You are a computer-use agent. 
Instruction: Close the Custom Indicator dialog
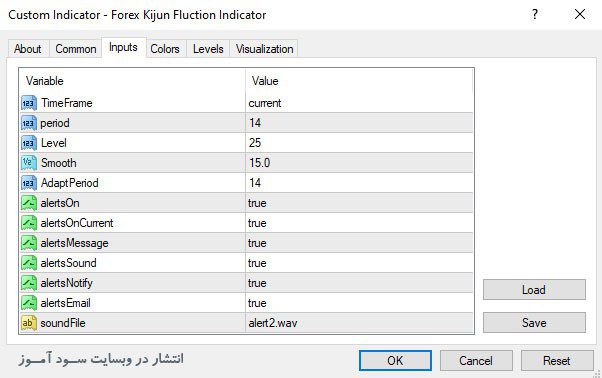tap(580, 15)
